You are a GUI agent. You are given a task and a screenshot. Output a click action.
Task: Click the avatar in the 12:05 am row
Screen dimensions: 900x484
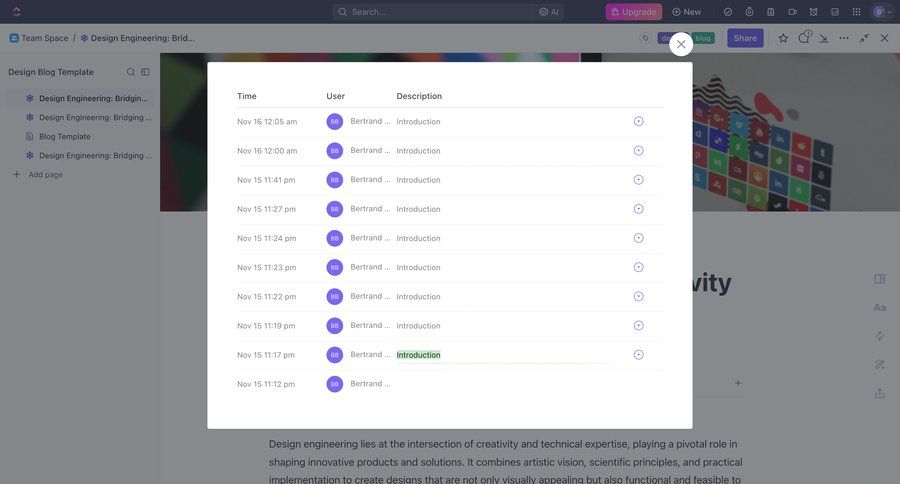pos(335,122)
